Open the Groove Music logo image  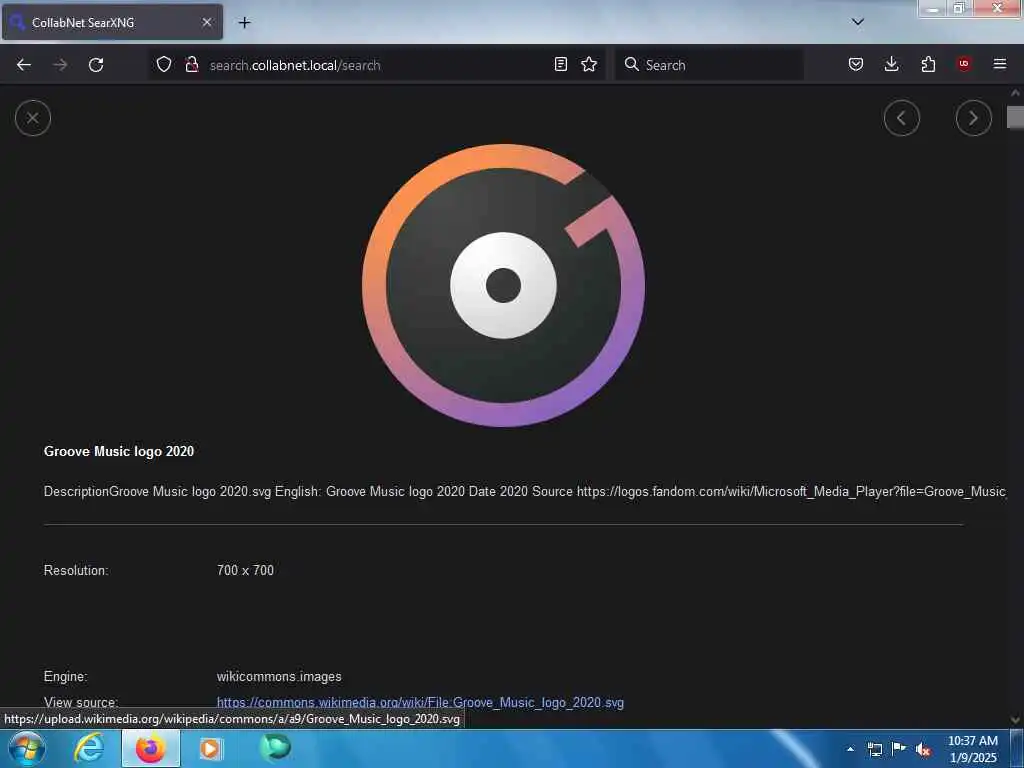504,285
